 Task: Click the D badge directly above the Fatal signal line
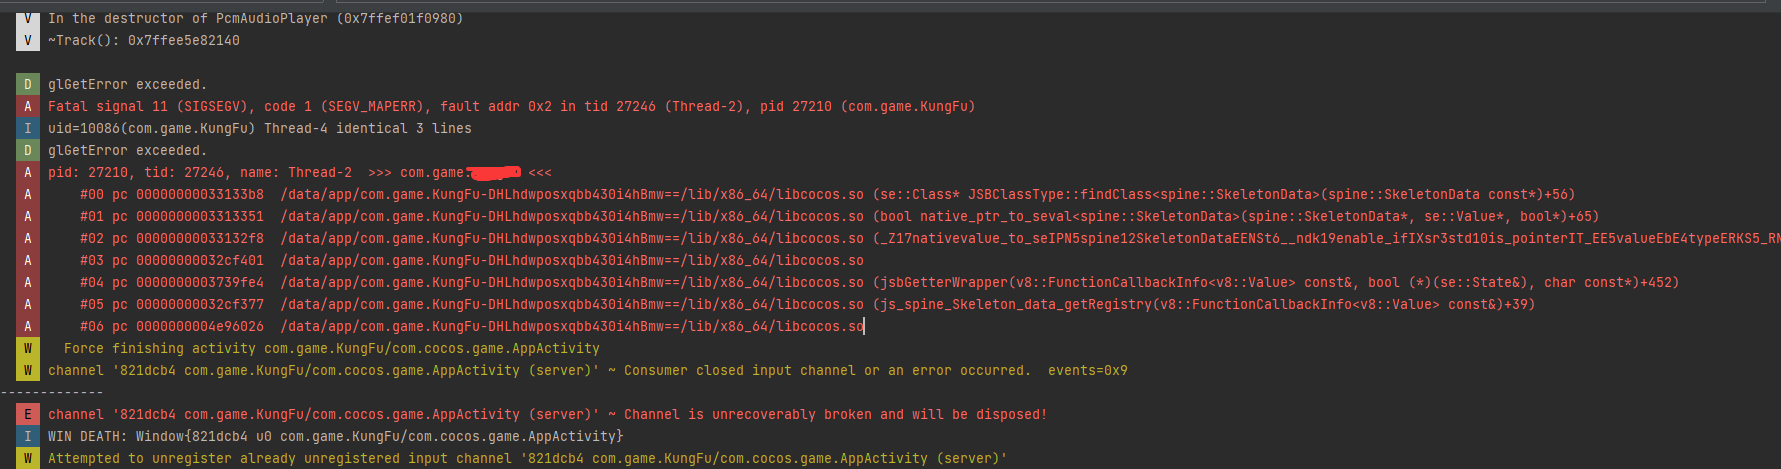27,85
